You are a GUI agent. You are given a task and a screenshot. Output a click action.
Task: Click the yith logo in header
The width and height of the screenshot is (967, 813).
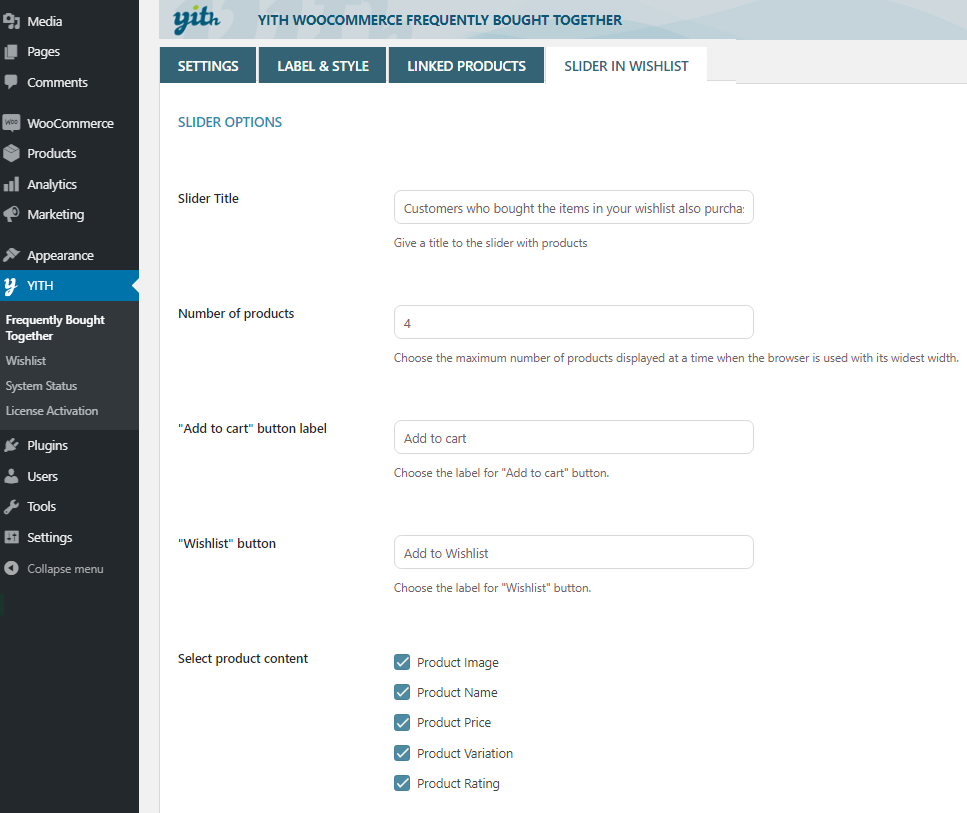[x=196, y=20]
